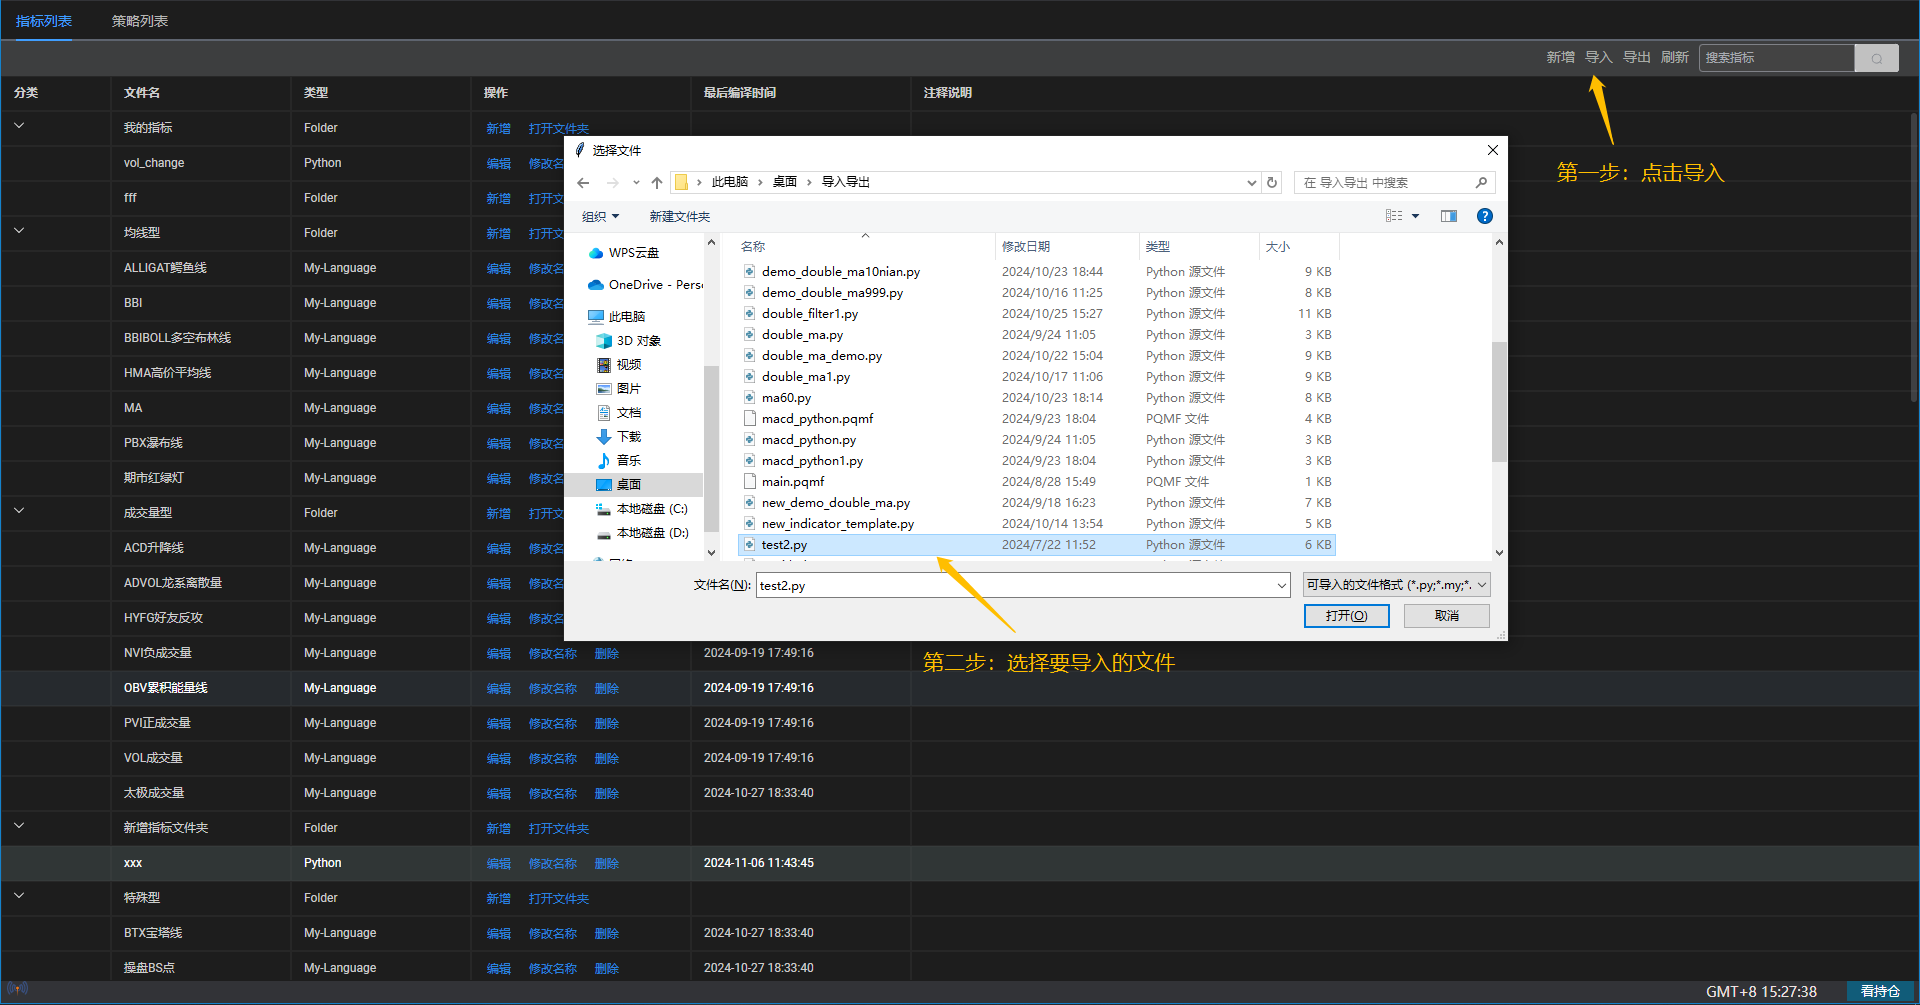Open the file type filter dropdown
The image size is (1920, 1005).
1397,585
